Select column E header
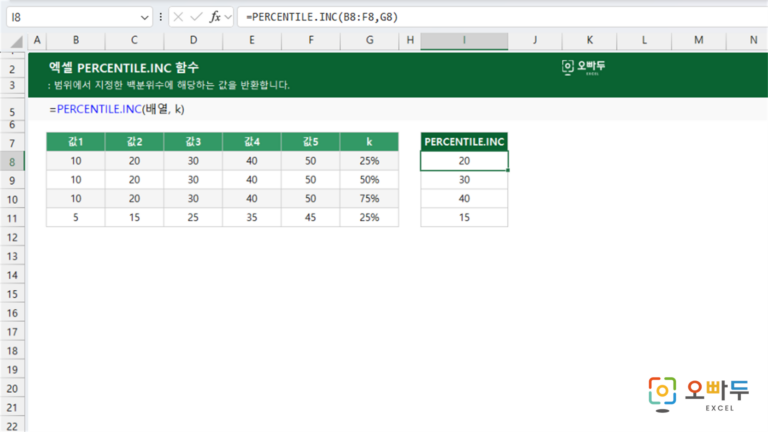 click(x=252, y=41)
